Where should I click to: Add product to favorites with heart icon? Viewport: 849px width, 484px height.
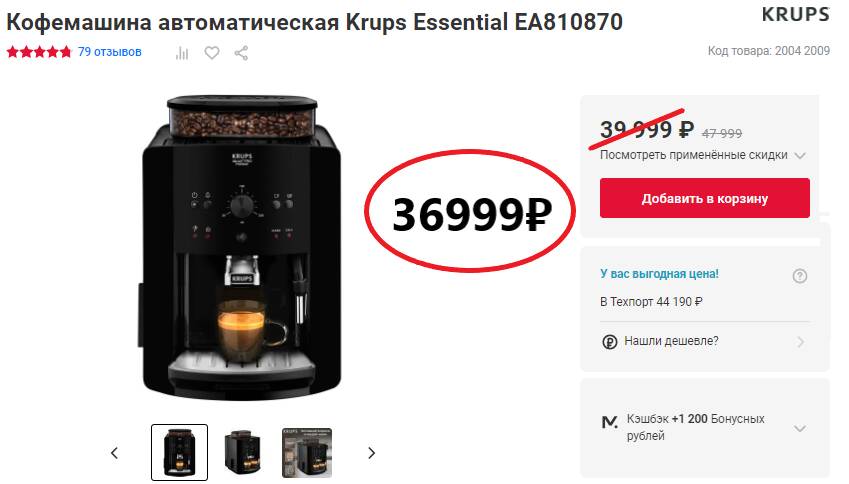pyautogui.click(x=212, y=53)
